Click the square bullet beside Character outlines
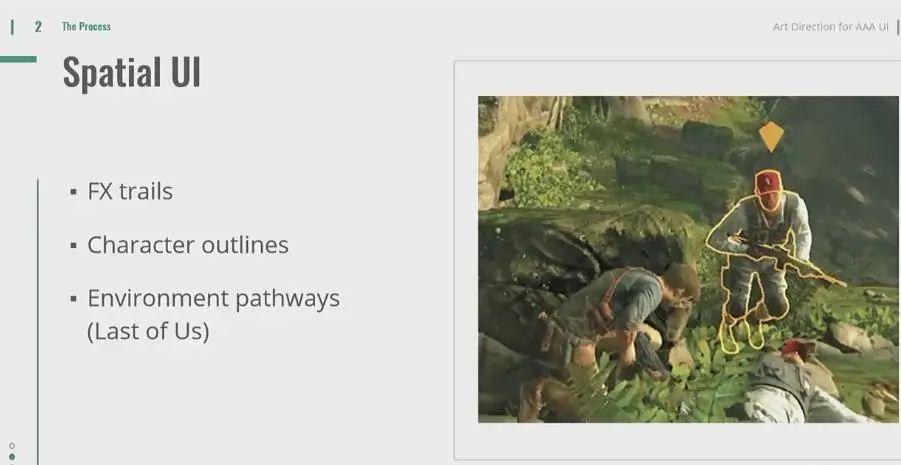The height and width of the screenshot is (465, 901). (x=73, y=245)
